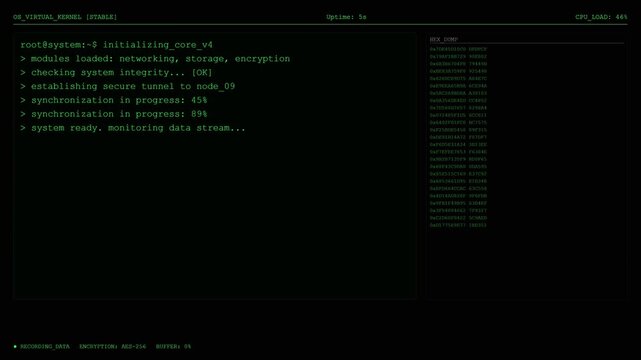Click the ENCRYPTION: AES-256 status entry
This screenshot has height=360, width=641.
pyautogui.click(x=112, y=347)
